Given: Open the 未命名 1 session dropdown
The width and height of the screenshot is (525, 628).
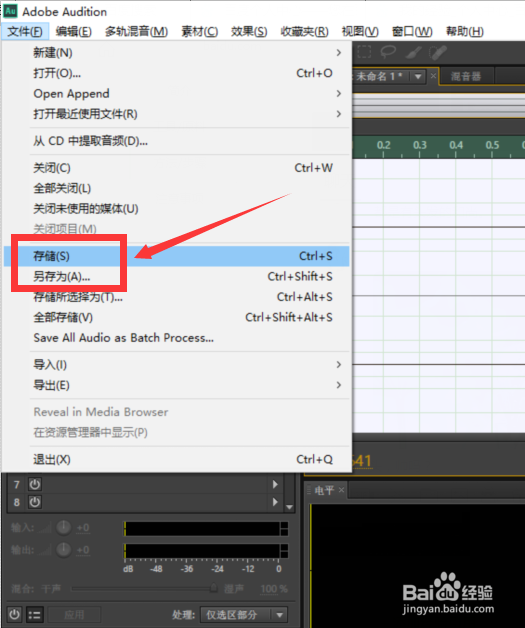Looking at the screenshot, I should point(418,76).
